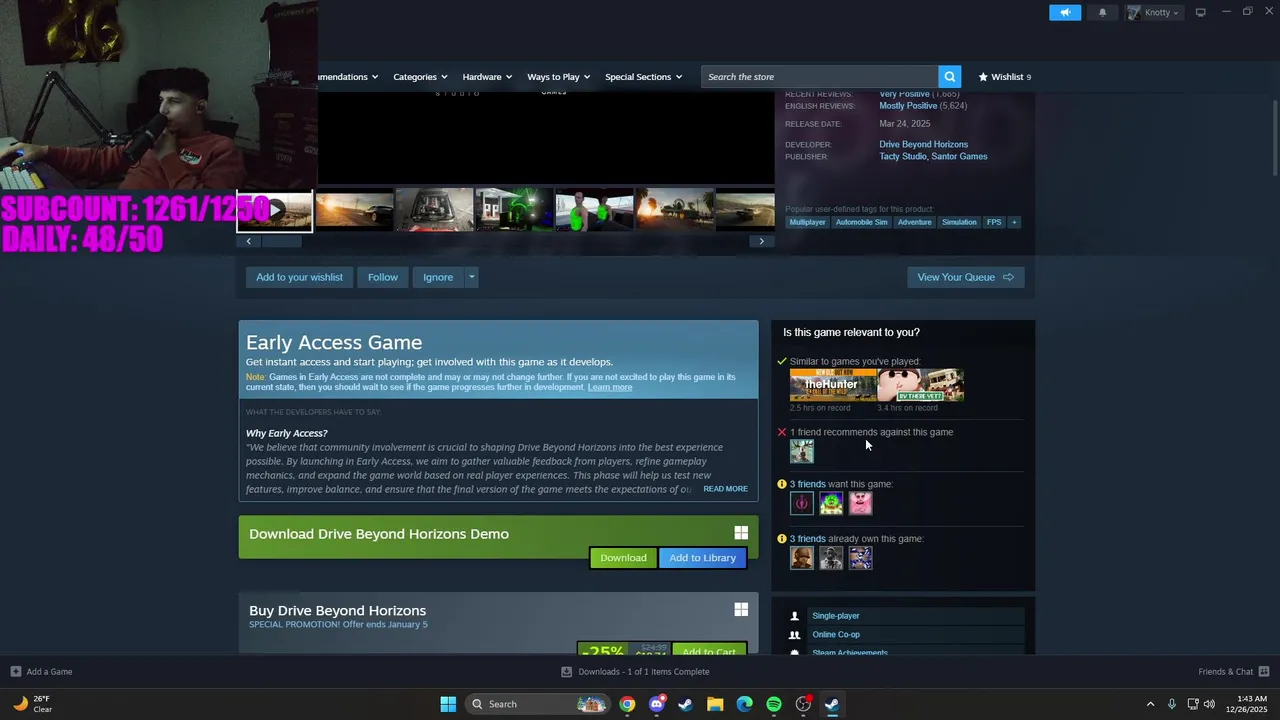This screenshot has height=720, width=1280.
Task: Click the screenshot strip scrollbar handle
Action: point(281,241)
